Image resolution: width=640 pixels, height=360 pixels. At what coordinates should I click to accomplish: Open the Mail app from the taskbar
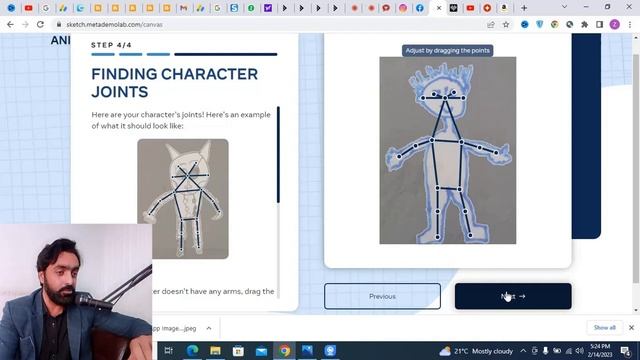[x=261, y=351]
